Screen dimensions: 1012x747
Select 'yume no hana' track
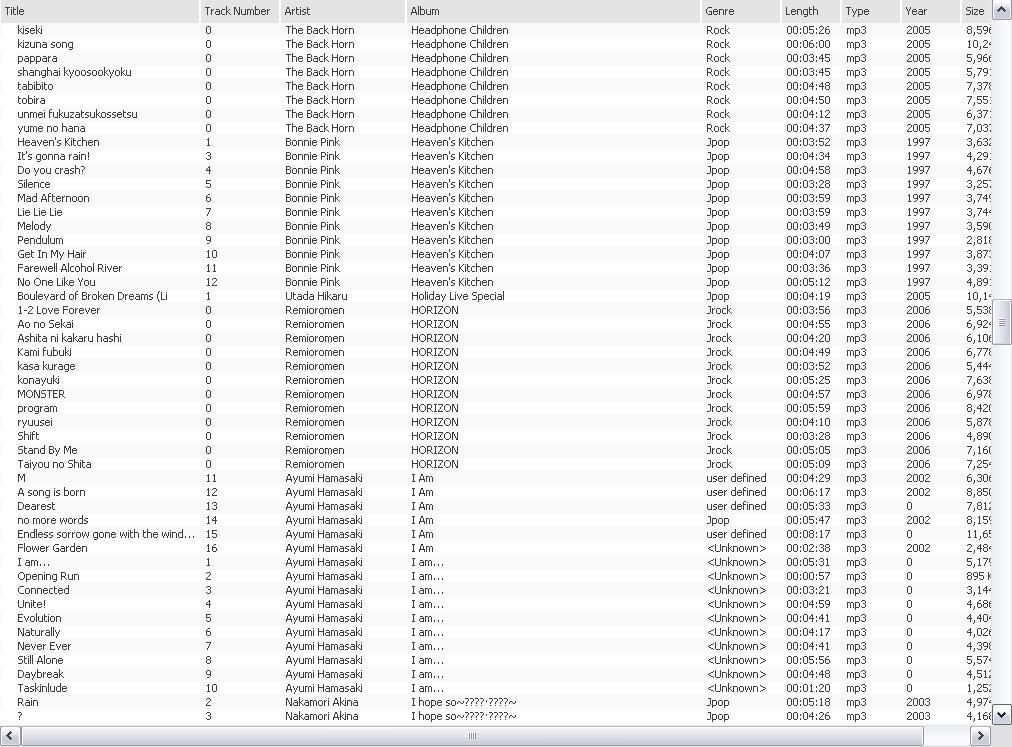pos(51,128)
